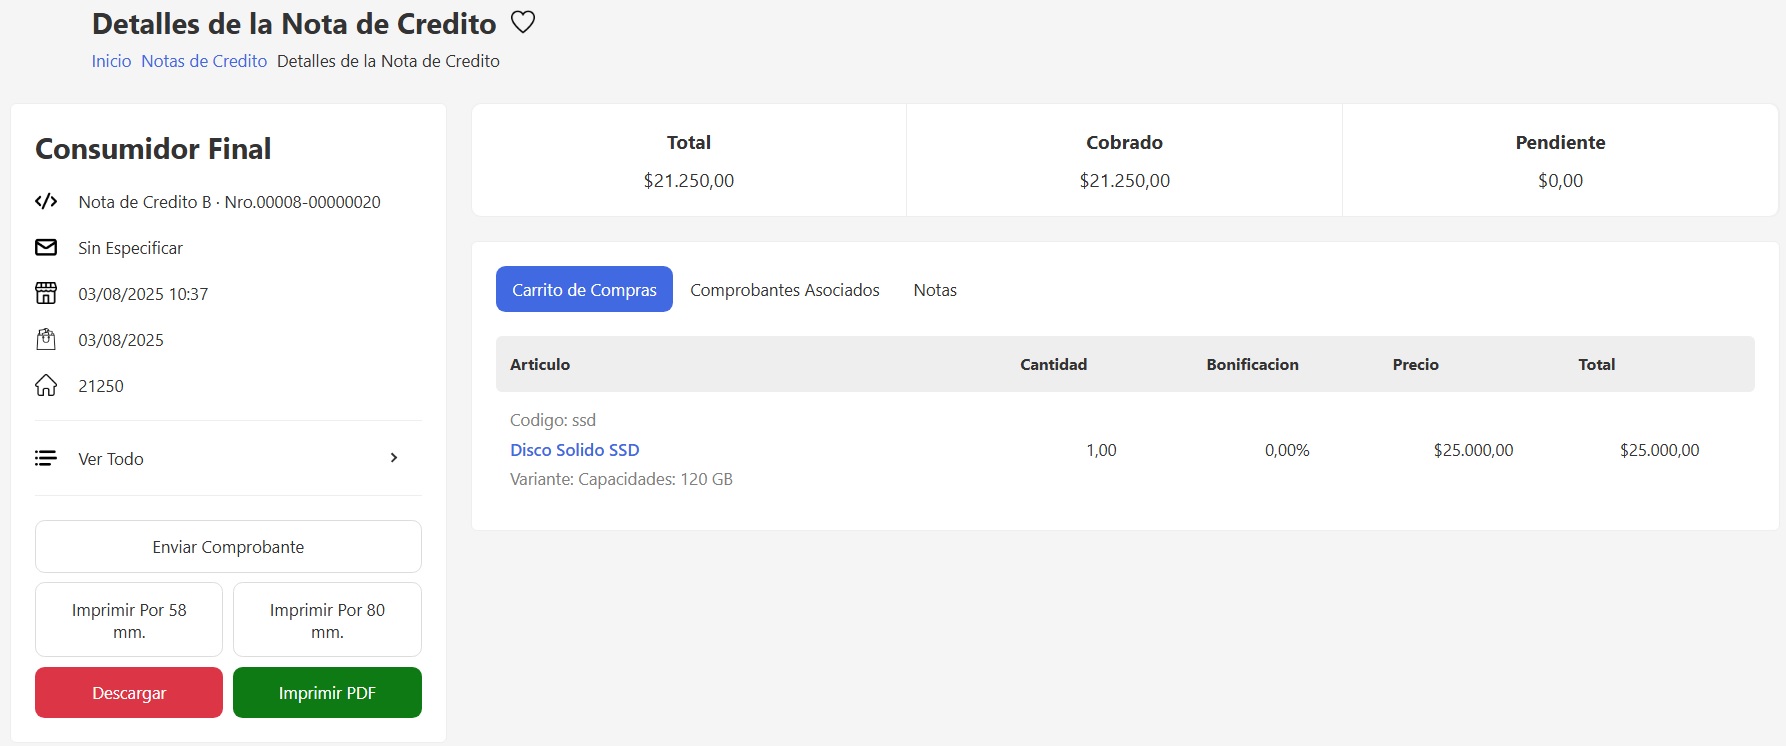Go to Inicio breadcrumb link
This screenshot has width=1786, height=746.
click(x=111, y=61)
